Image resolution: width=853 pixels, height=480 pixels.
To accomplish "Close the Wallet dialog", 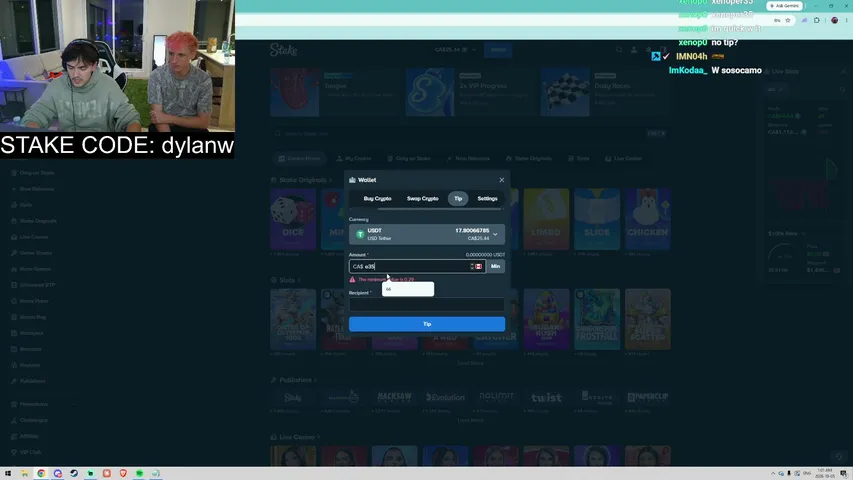I will (x=502, y=180).
